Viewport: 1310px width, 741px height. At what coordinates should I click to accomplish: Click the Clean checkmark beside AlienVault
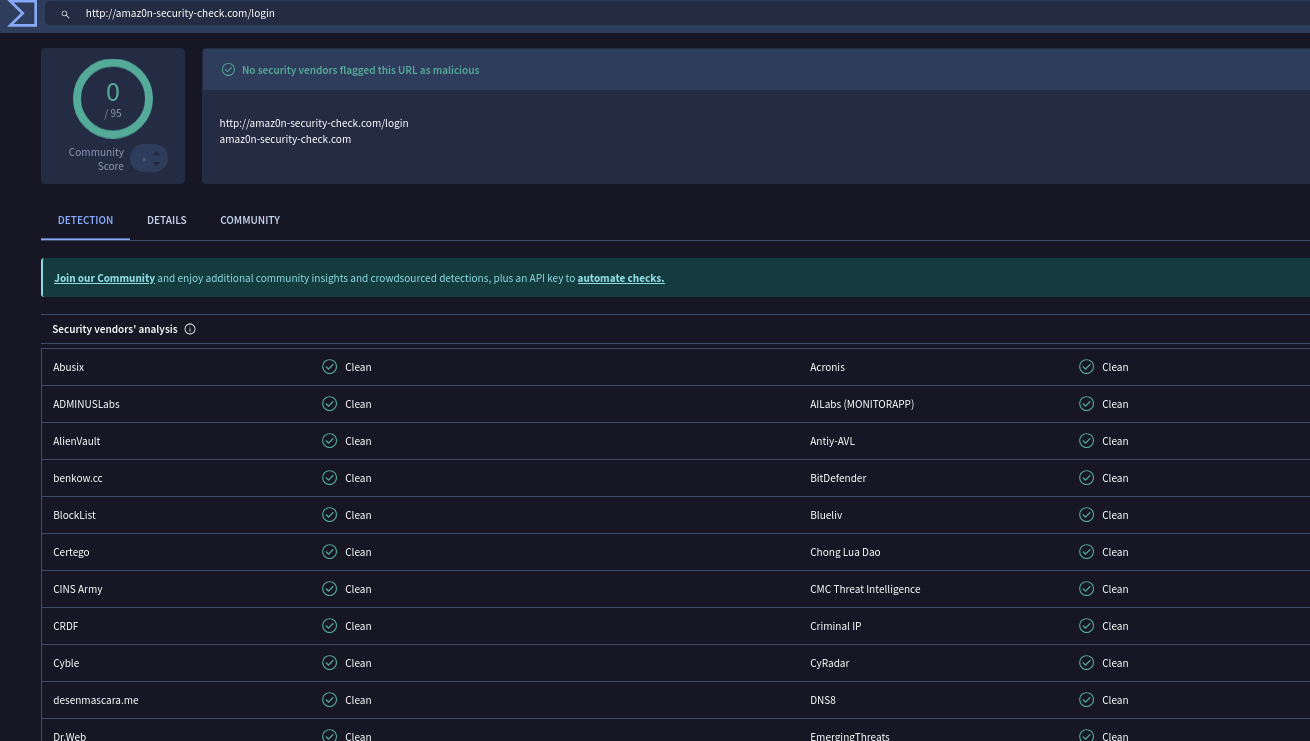coord(329,440)
